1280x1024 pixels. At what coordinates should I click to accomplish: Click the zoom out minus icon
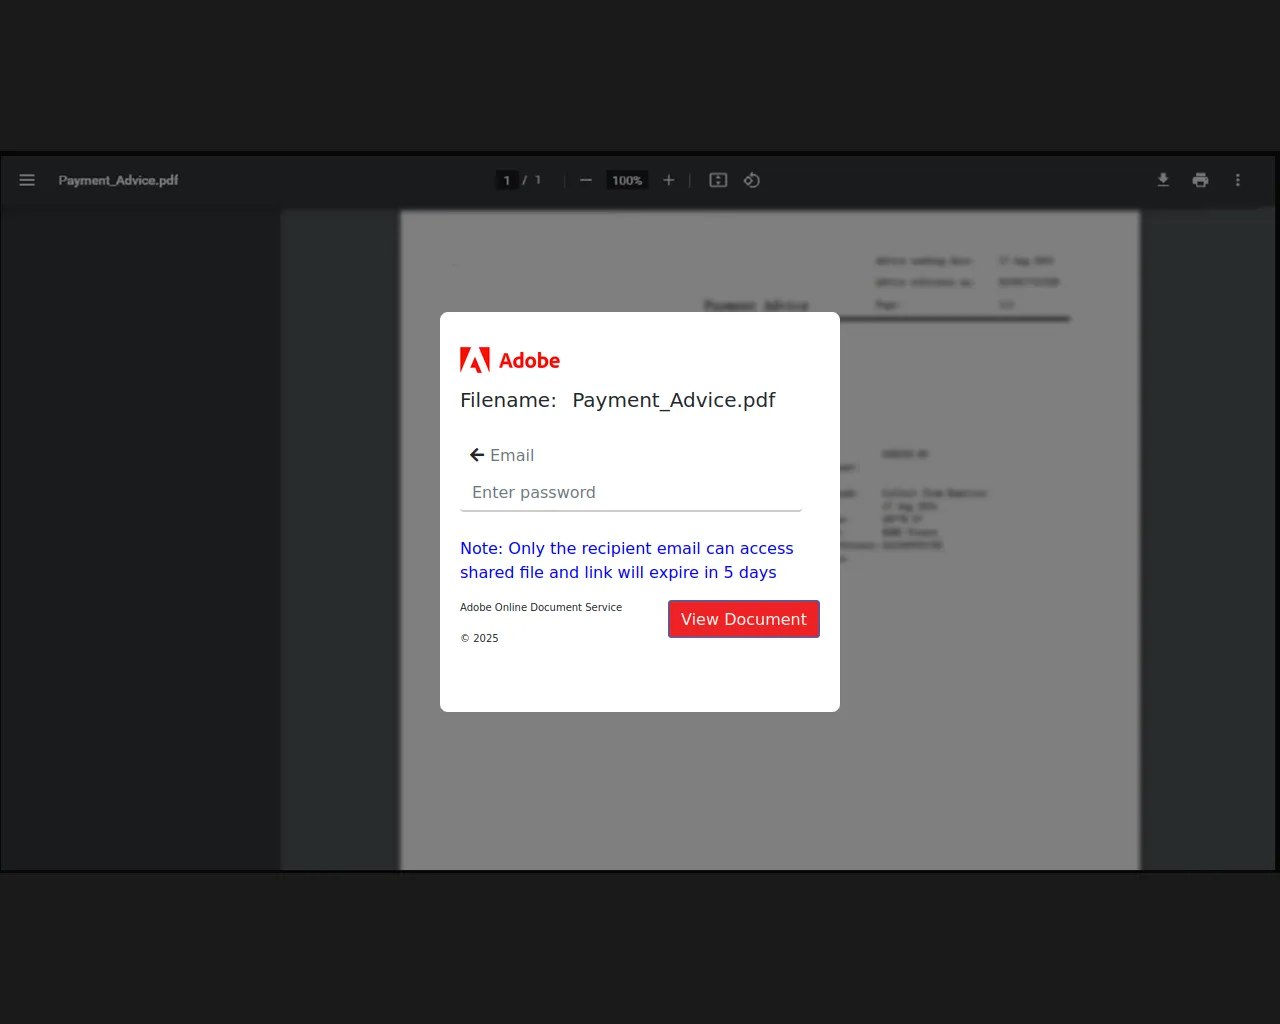click(x=586, y=180)
